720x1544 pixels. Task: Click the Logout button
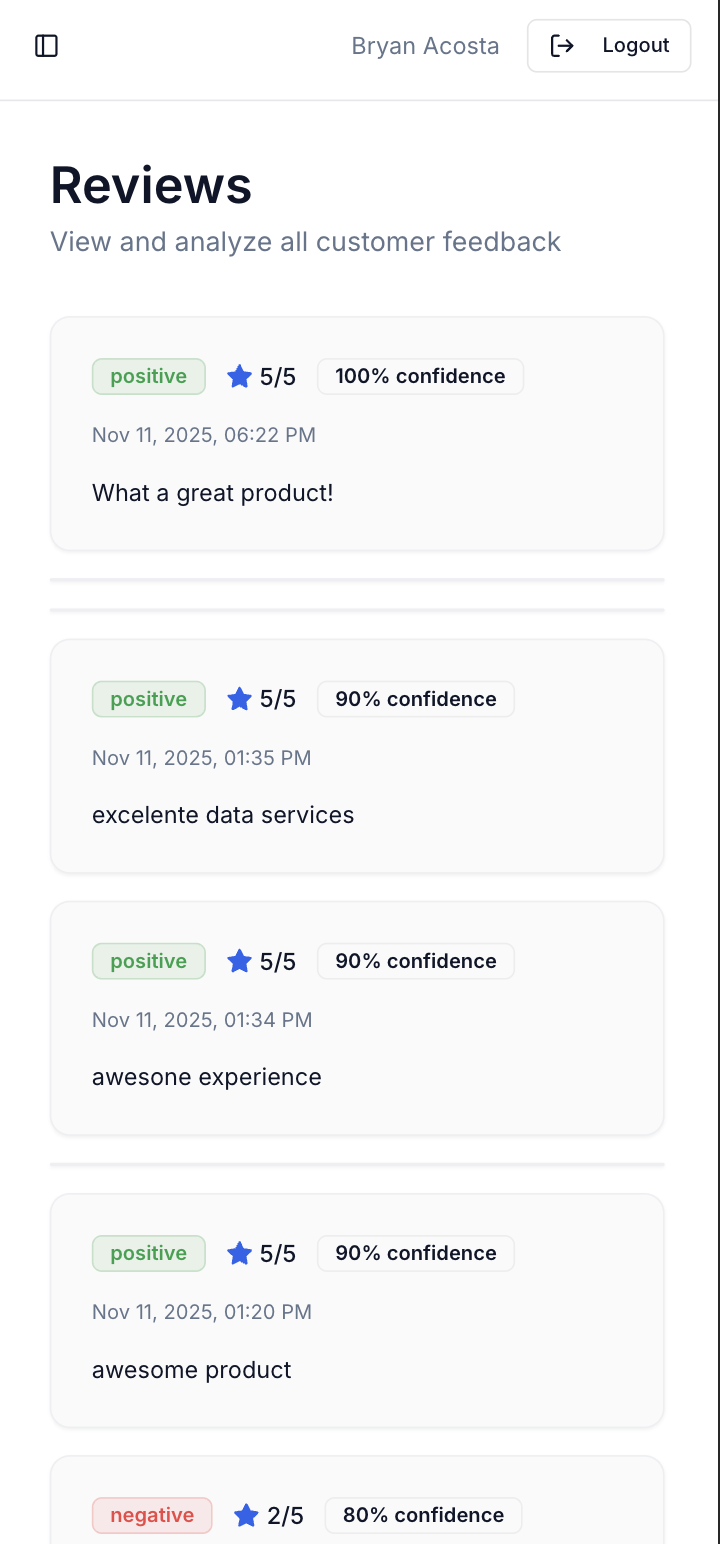[x=609, y=46]
